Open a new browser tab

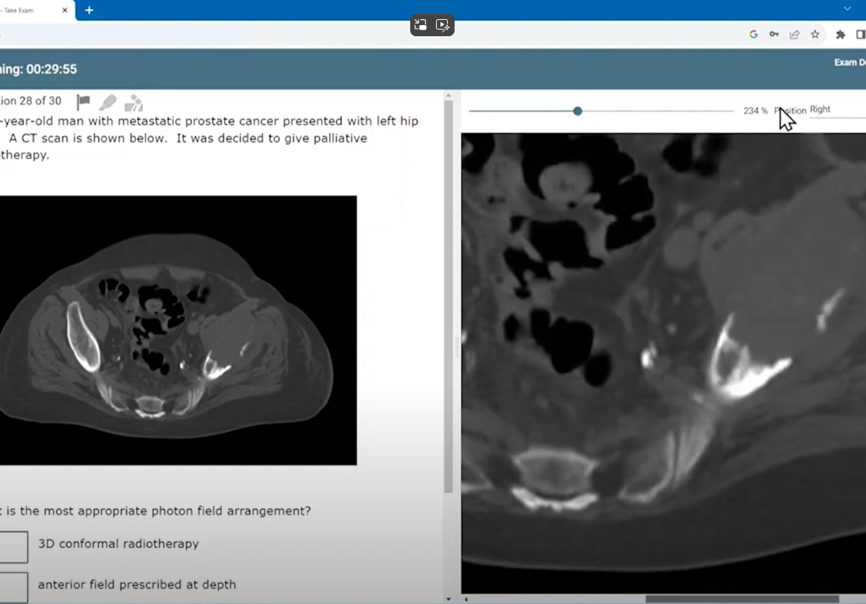pos(88,11)
